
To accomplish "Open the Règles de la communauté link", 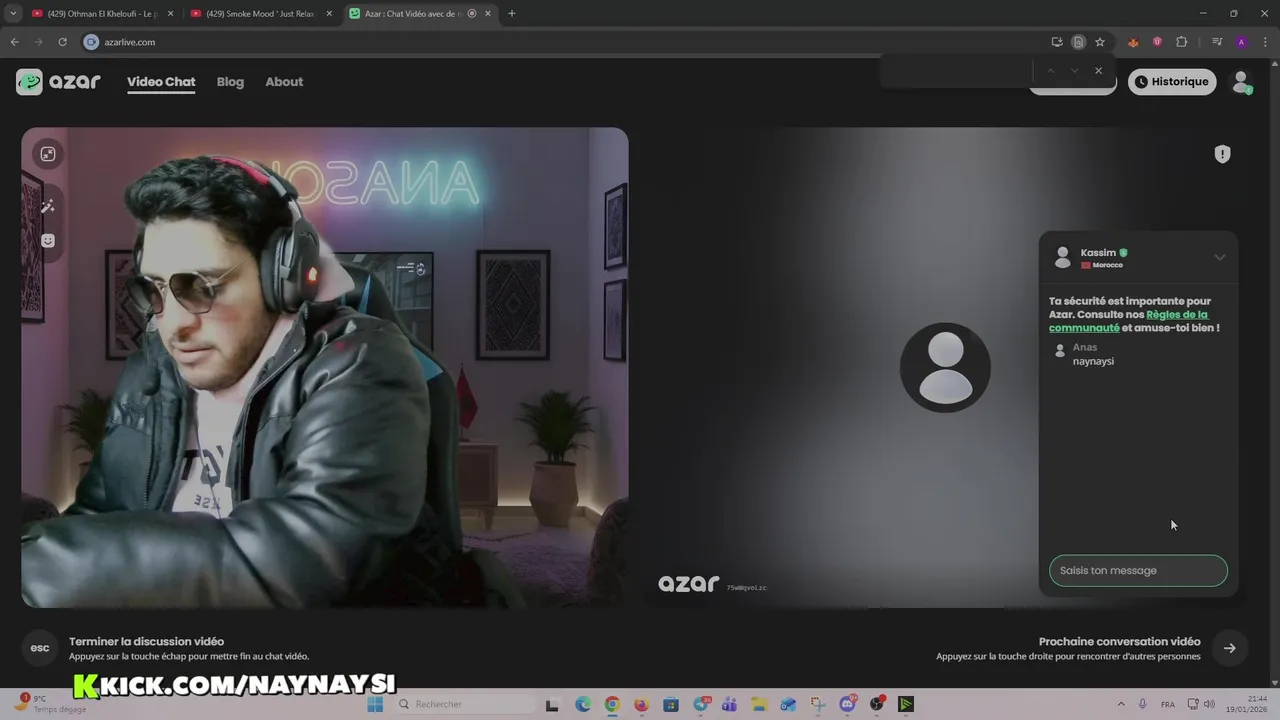I will coord(1128,321).
